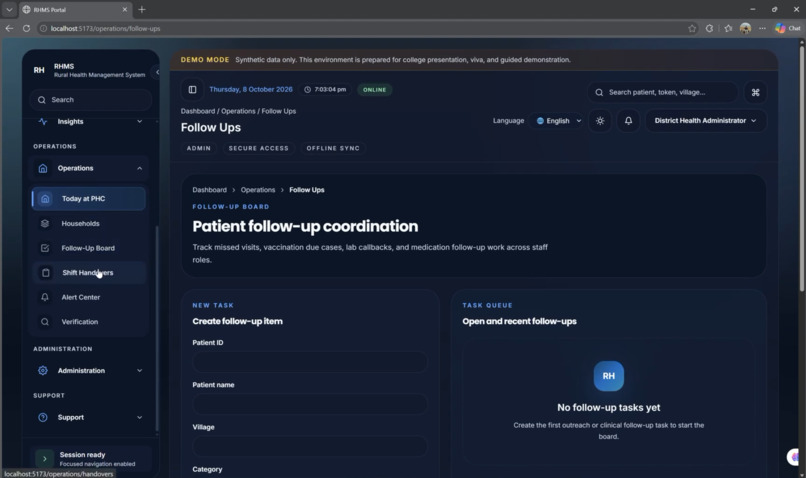Image resolution: width=806 pixels, height=478 pixels.
Task: Bookmark the page with the star icon
Action: point(692,28)
